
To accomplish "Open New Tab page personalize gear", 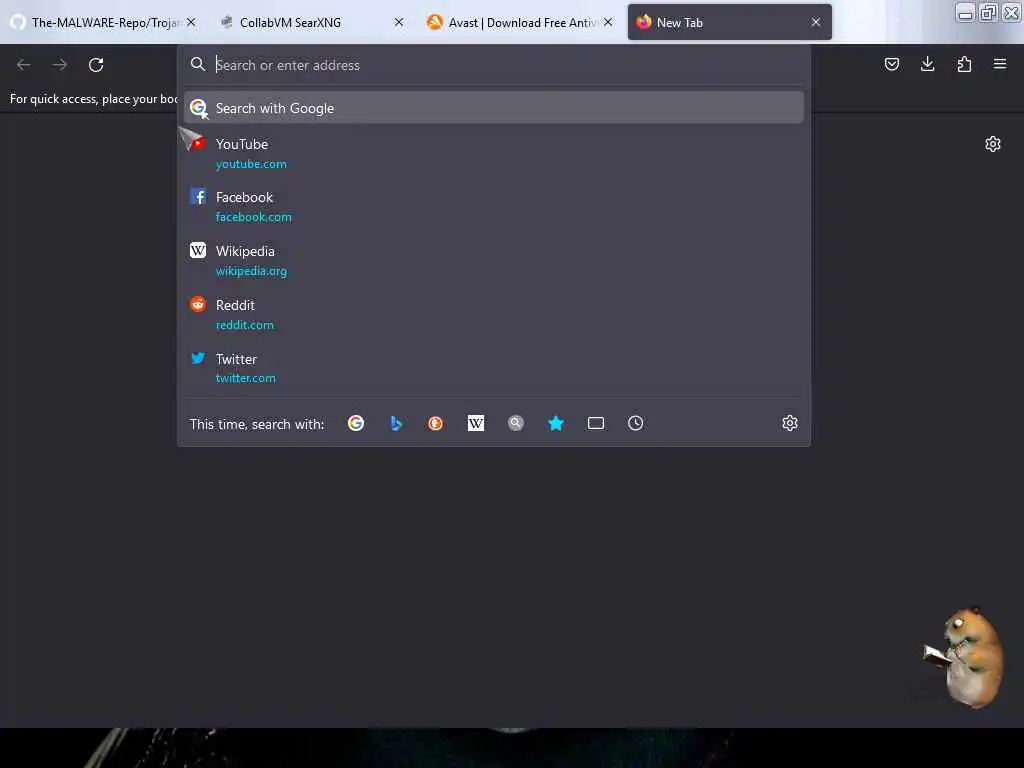I will [x=993, y=144].
